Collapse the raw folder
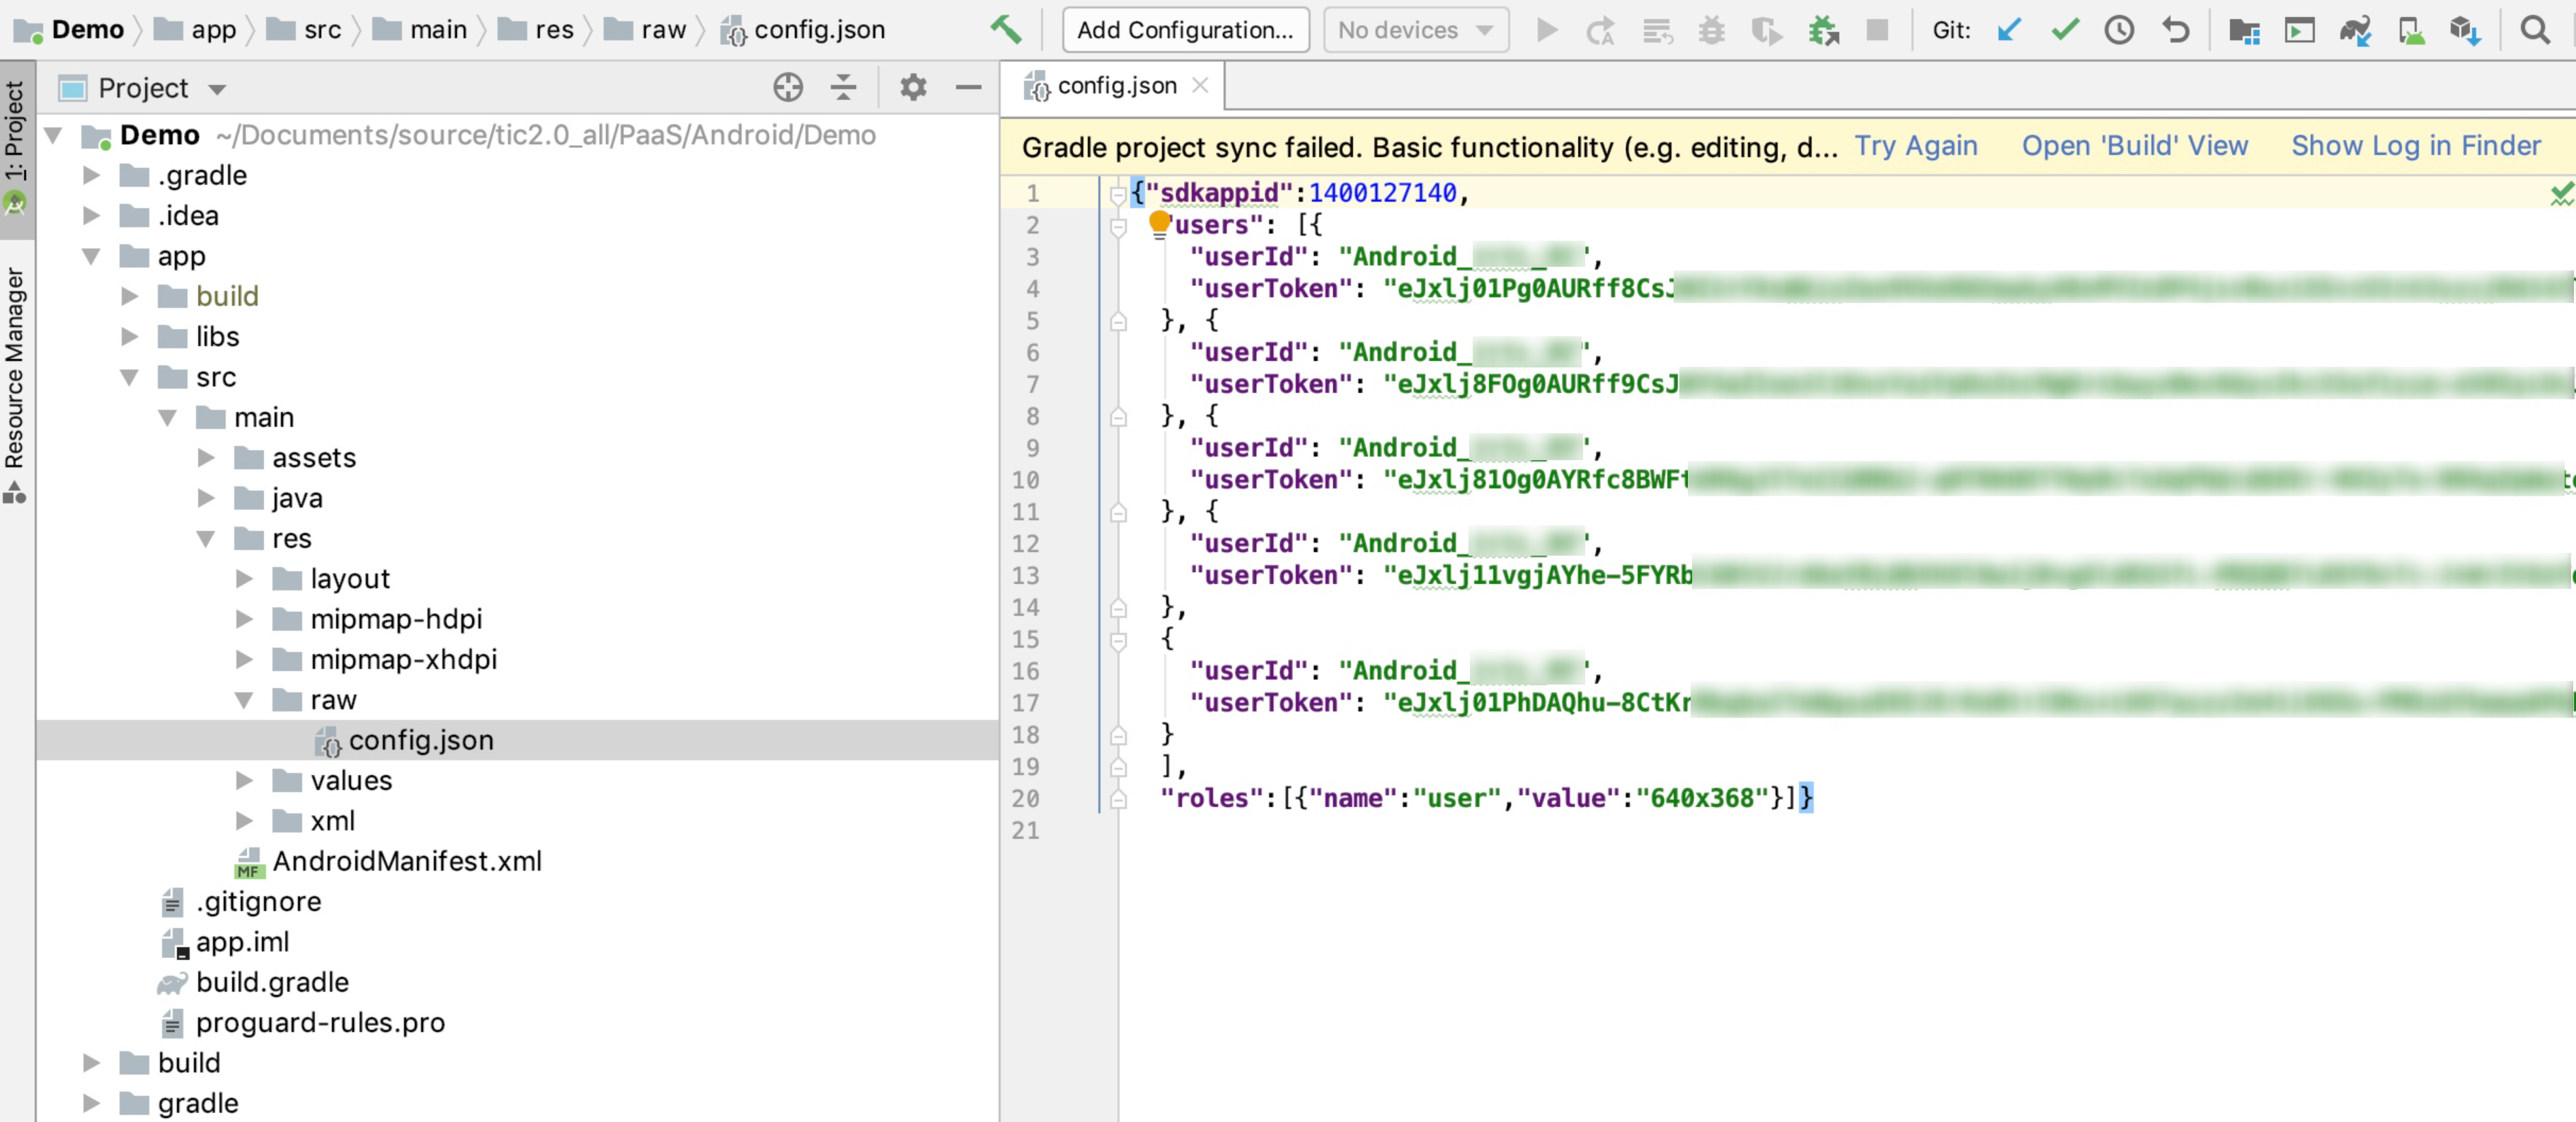This screenshot has width=2576, height=1122. point(244,700)
